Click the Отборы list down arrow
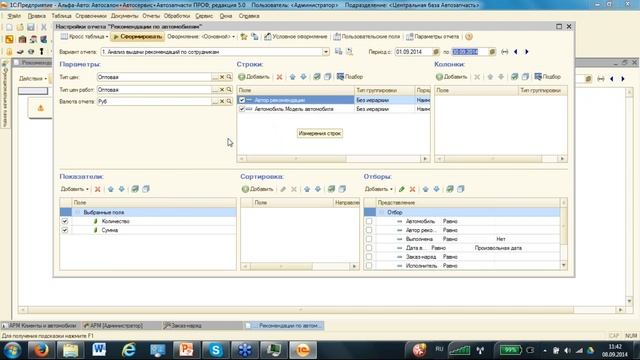Screen dimensions: 640x360 [x=564, y=265]
